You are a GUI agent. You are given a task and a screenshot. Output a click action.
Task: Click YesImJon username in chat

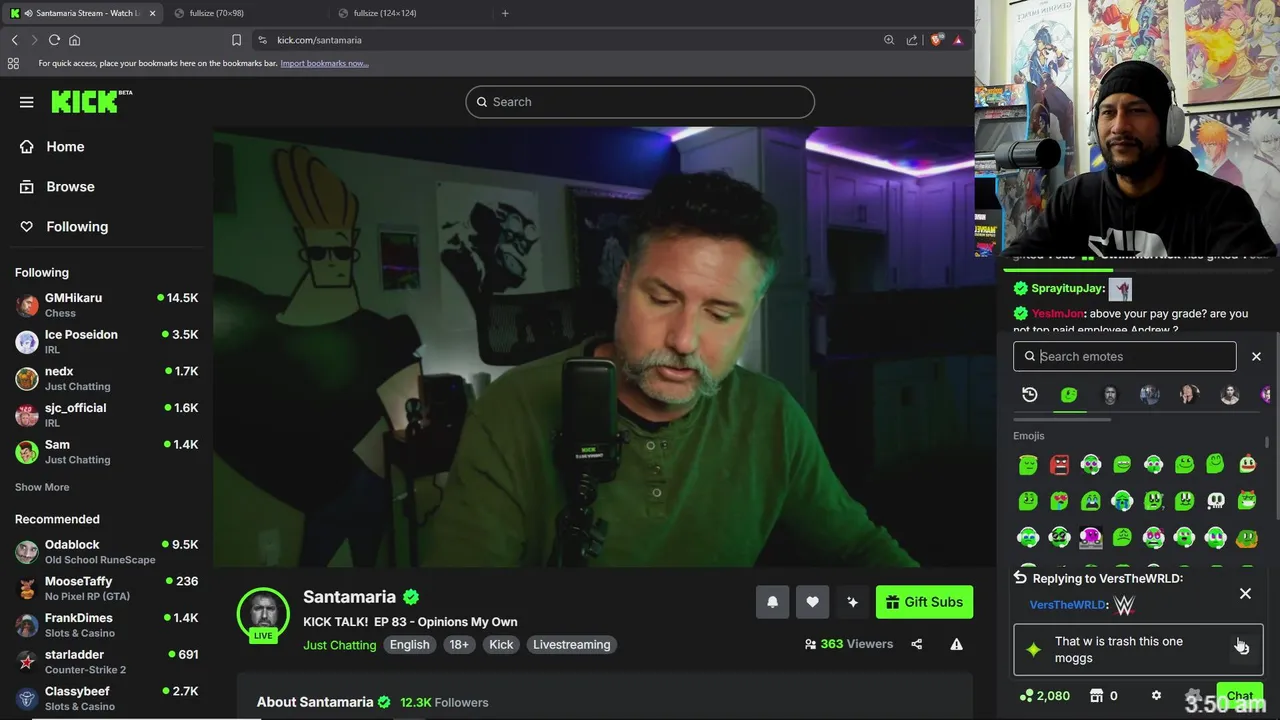coord(1057,313)
